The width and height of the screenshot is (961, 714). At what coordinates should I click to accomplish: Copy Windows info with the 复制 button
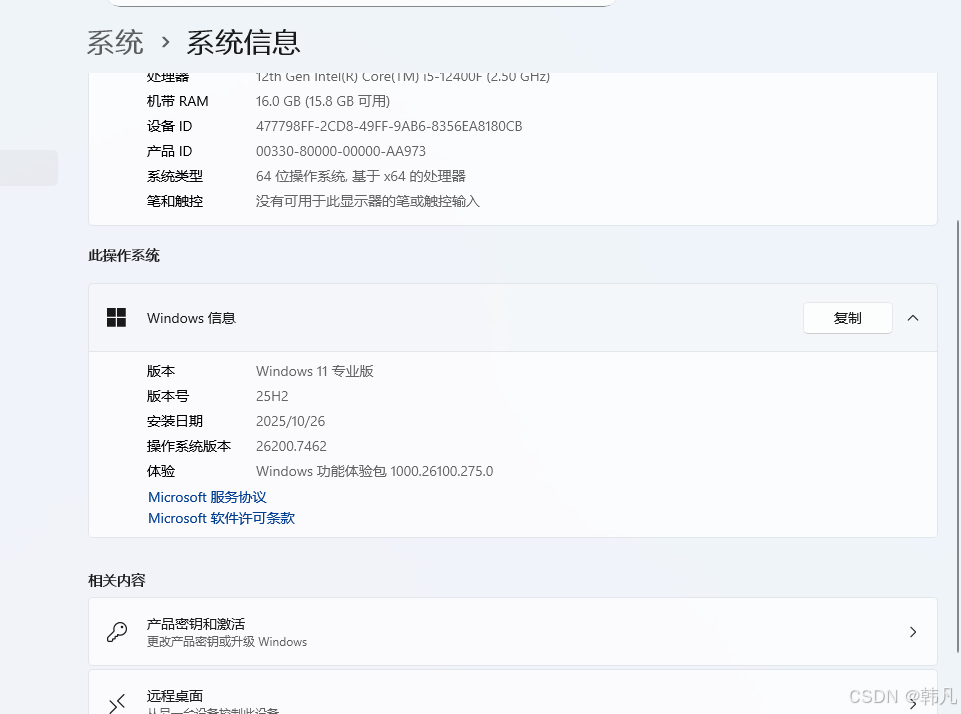848,317
